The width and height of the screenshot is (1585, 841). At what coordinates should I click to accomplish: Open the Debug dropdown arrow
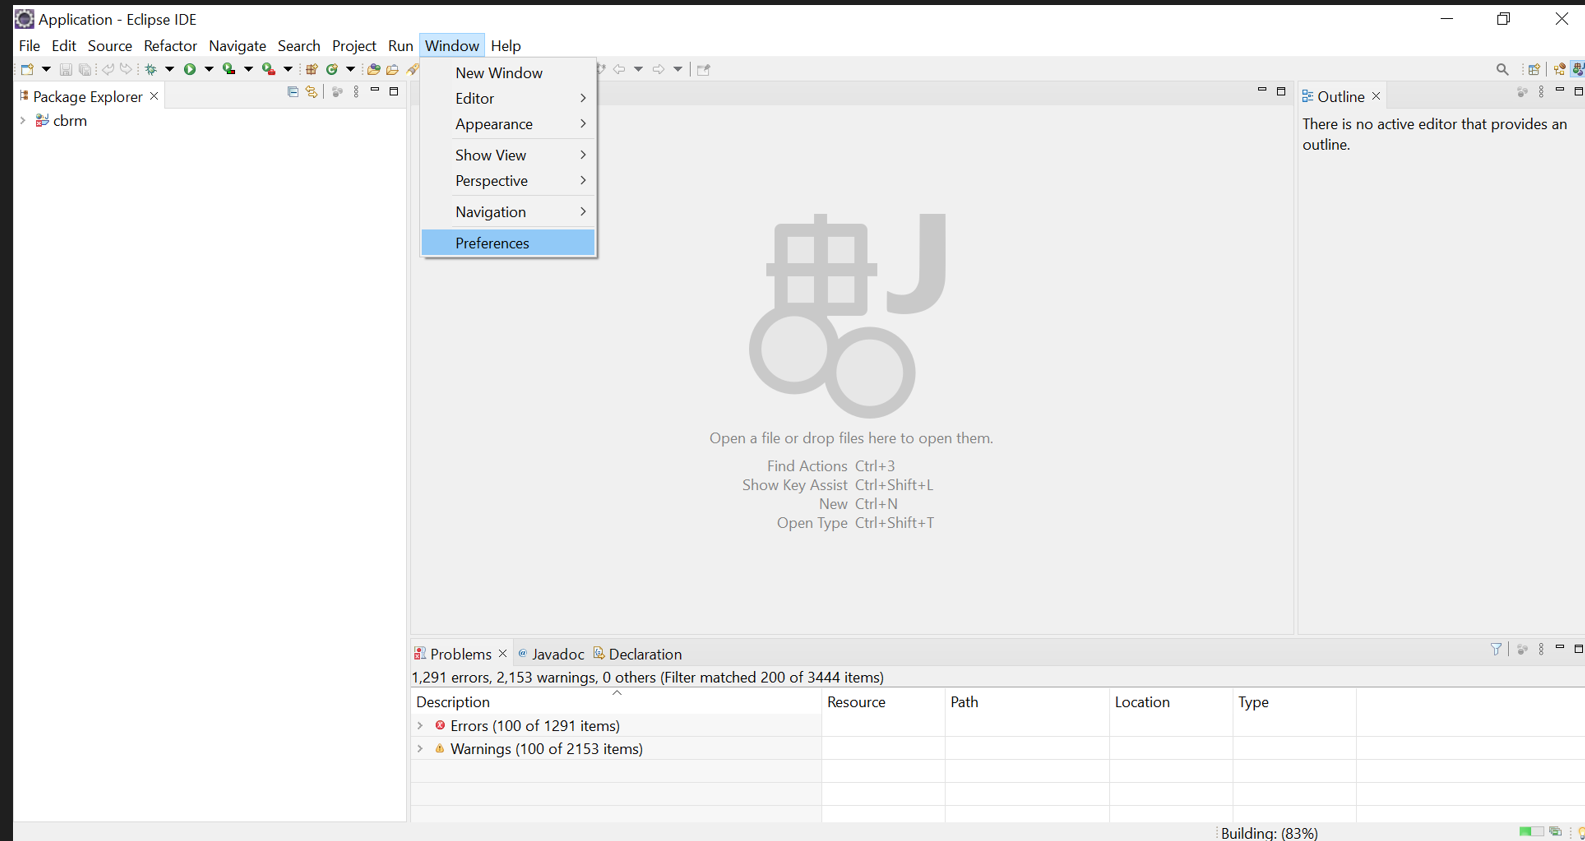(x=170, y=69)
